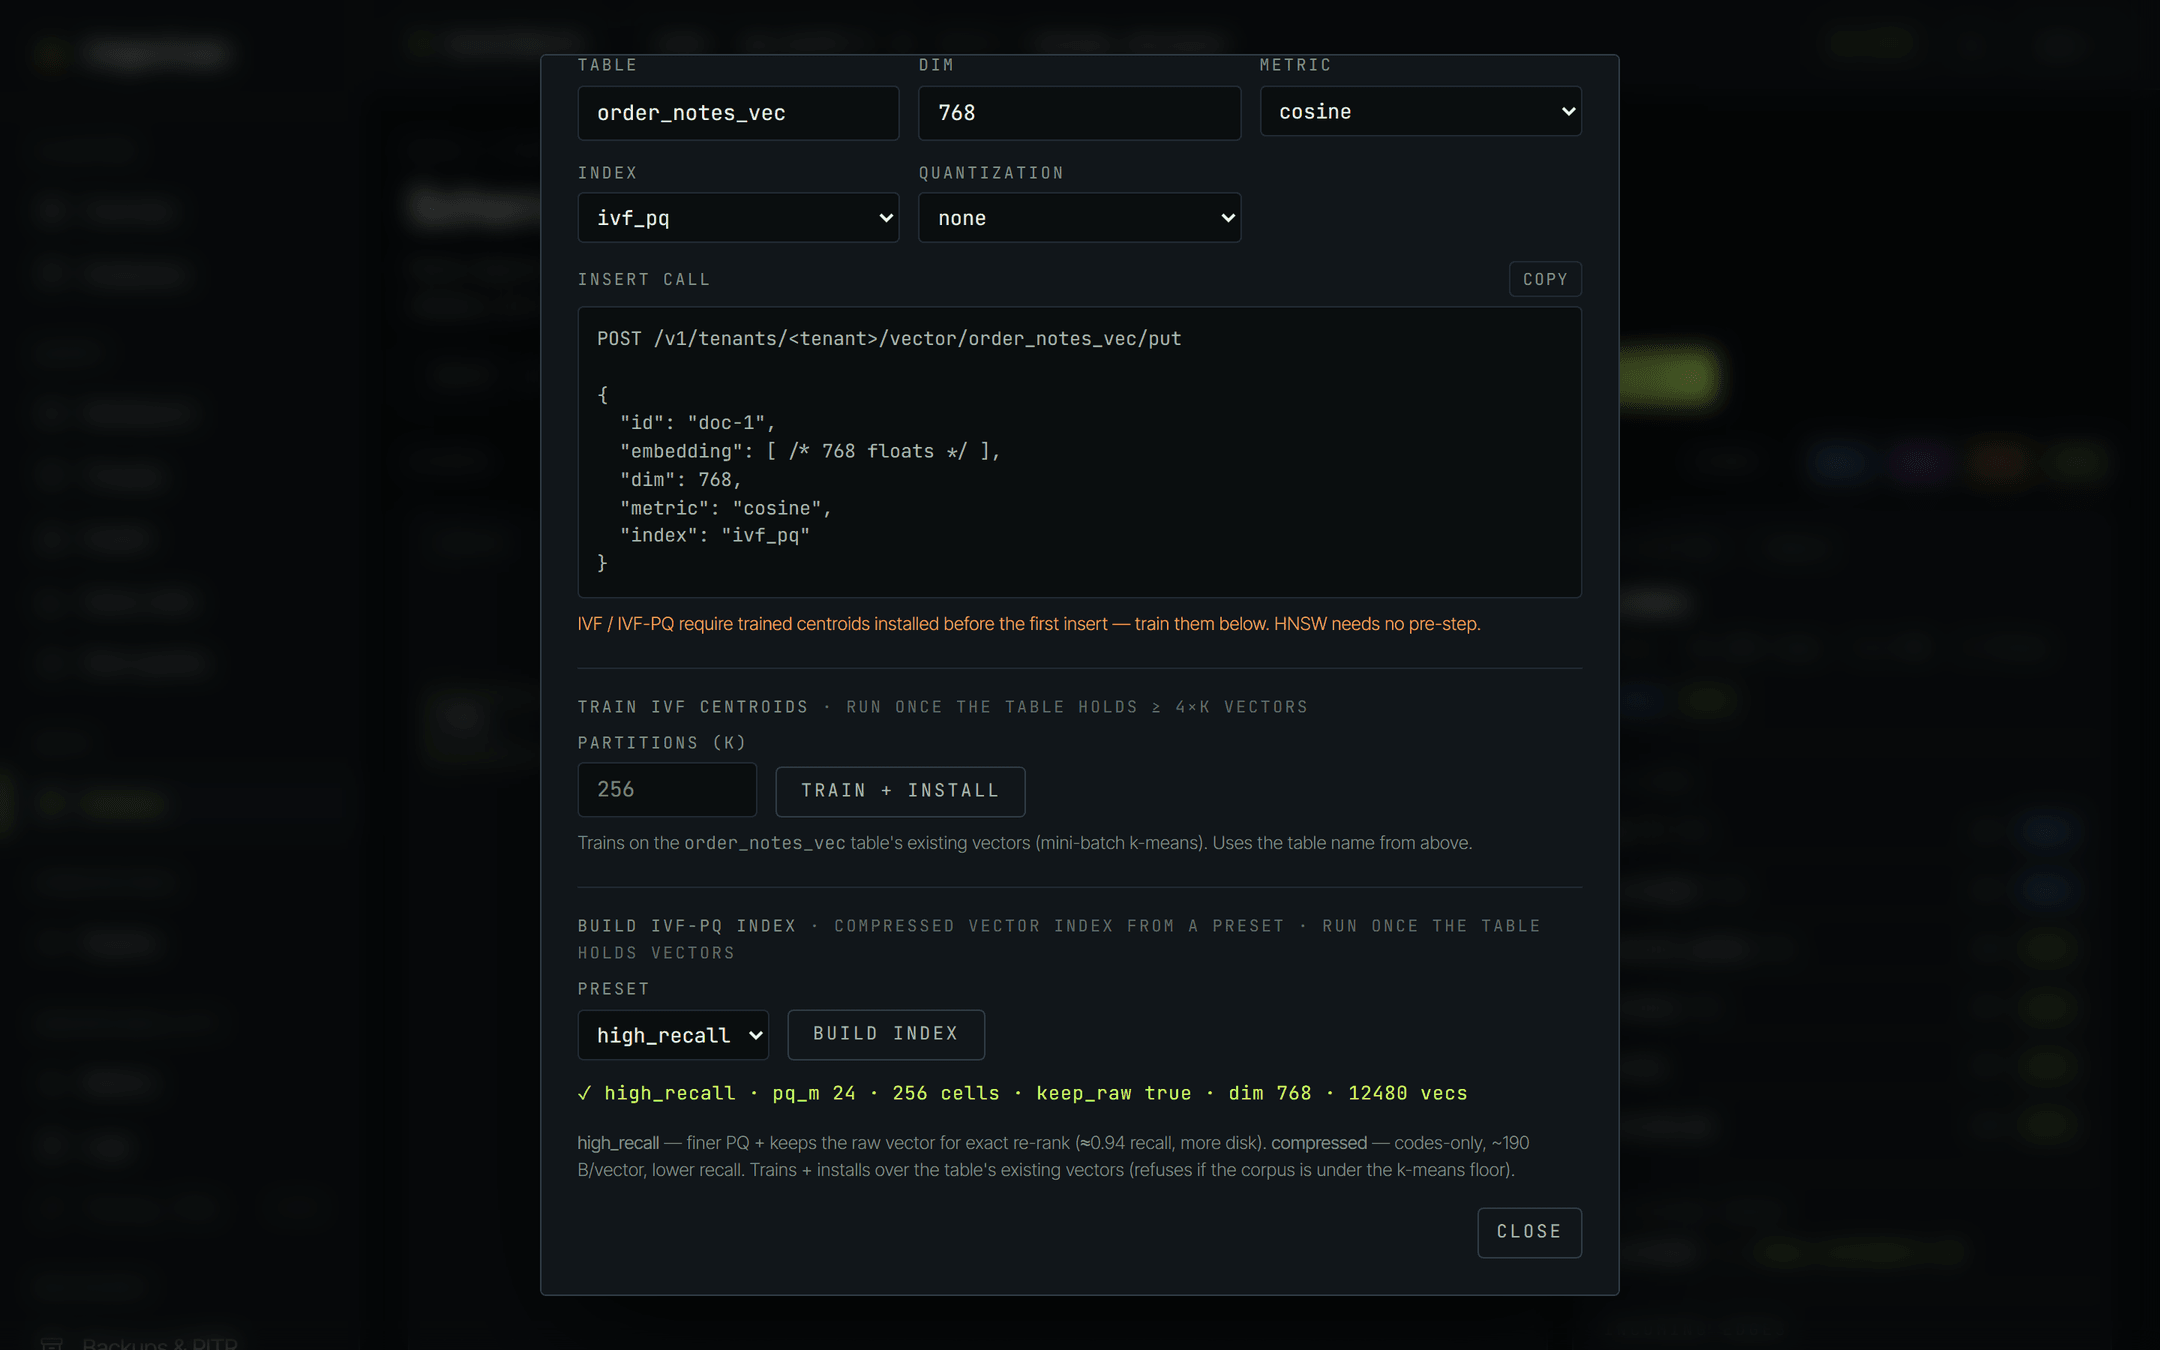Screen dimensions: 2160x1350
Task: Click the CLOSE button of the dialog
Action: click(x=1529, y=1232)
